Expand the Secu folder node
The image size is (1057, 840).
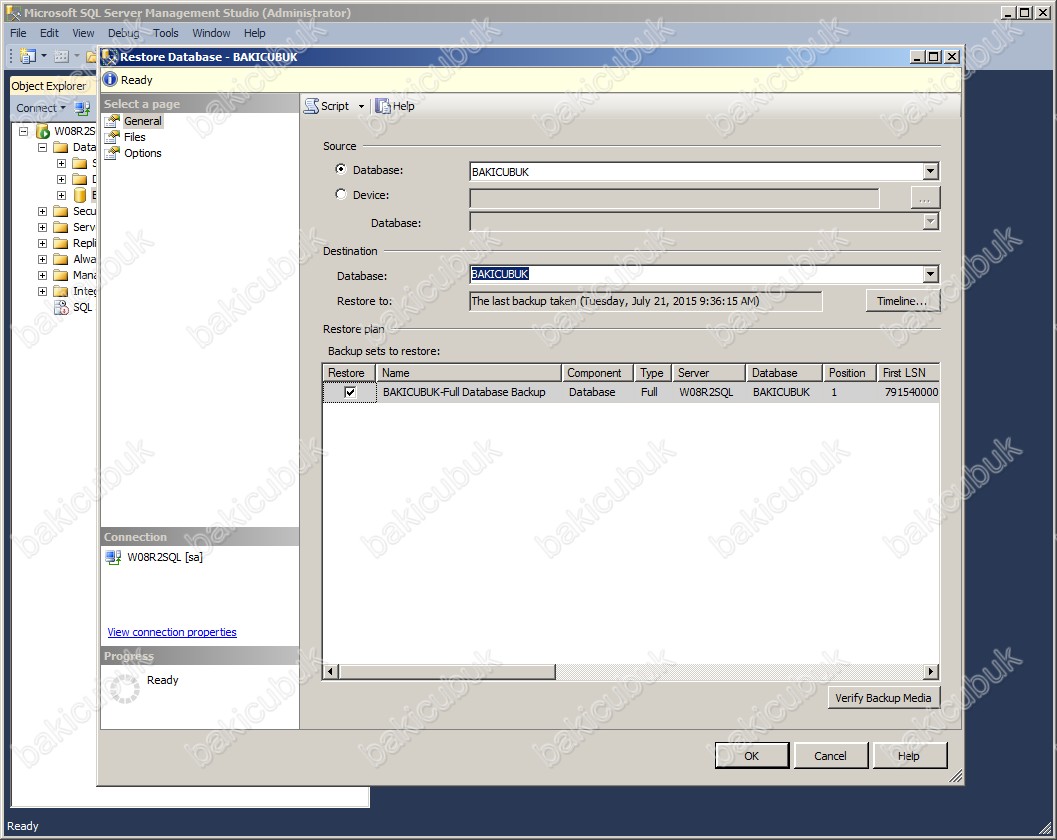point(42,211)
